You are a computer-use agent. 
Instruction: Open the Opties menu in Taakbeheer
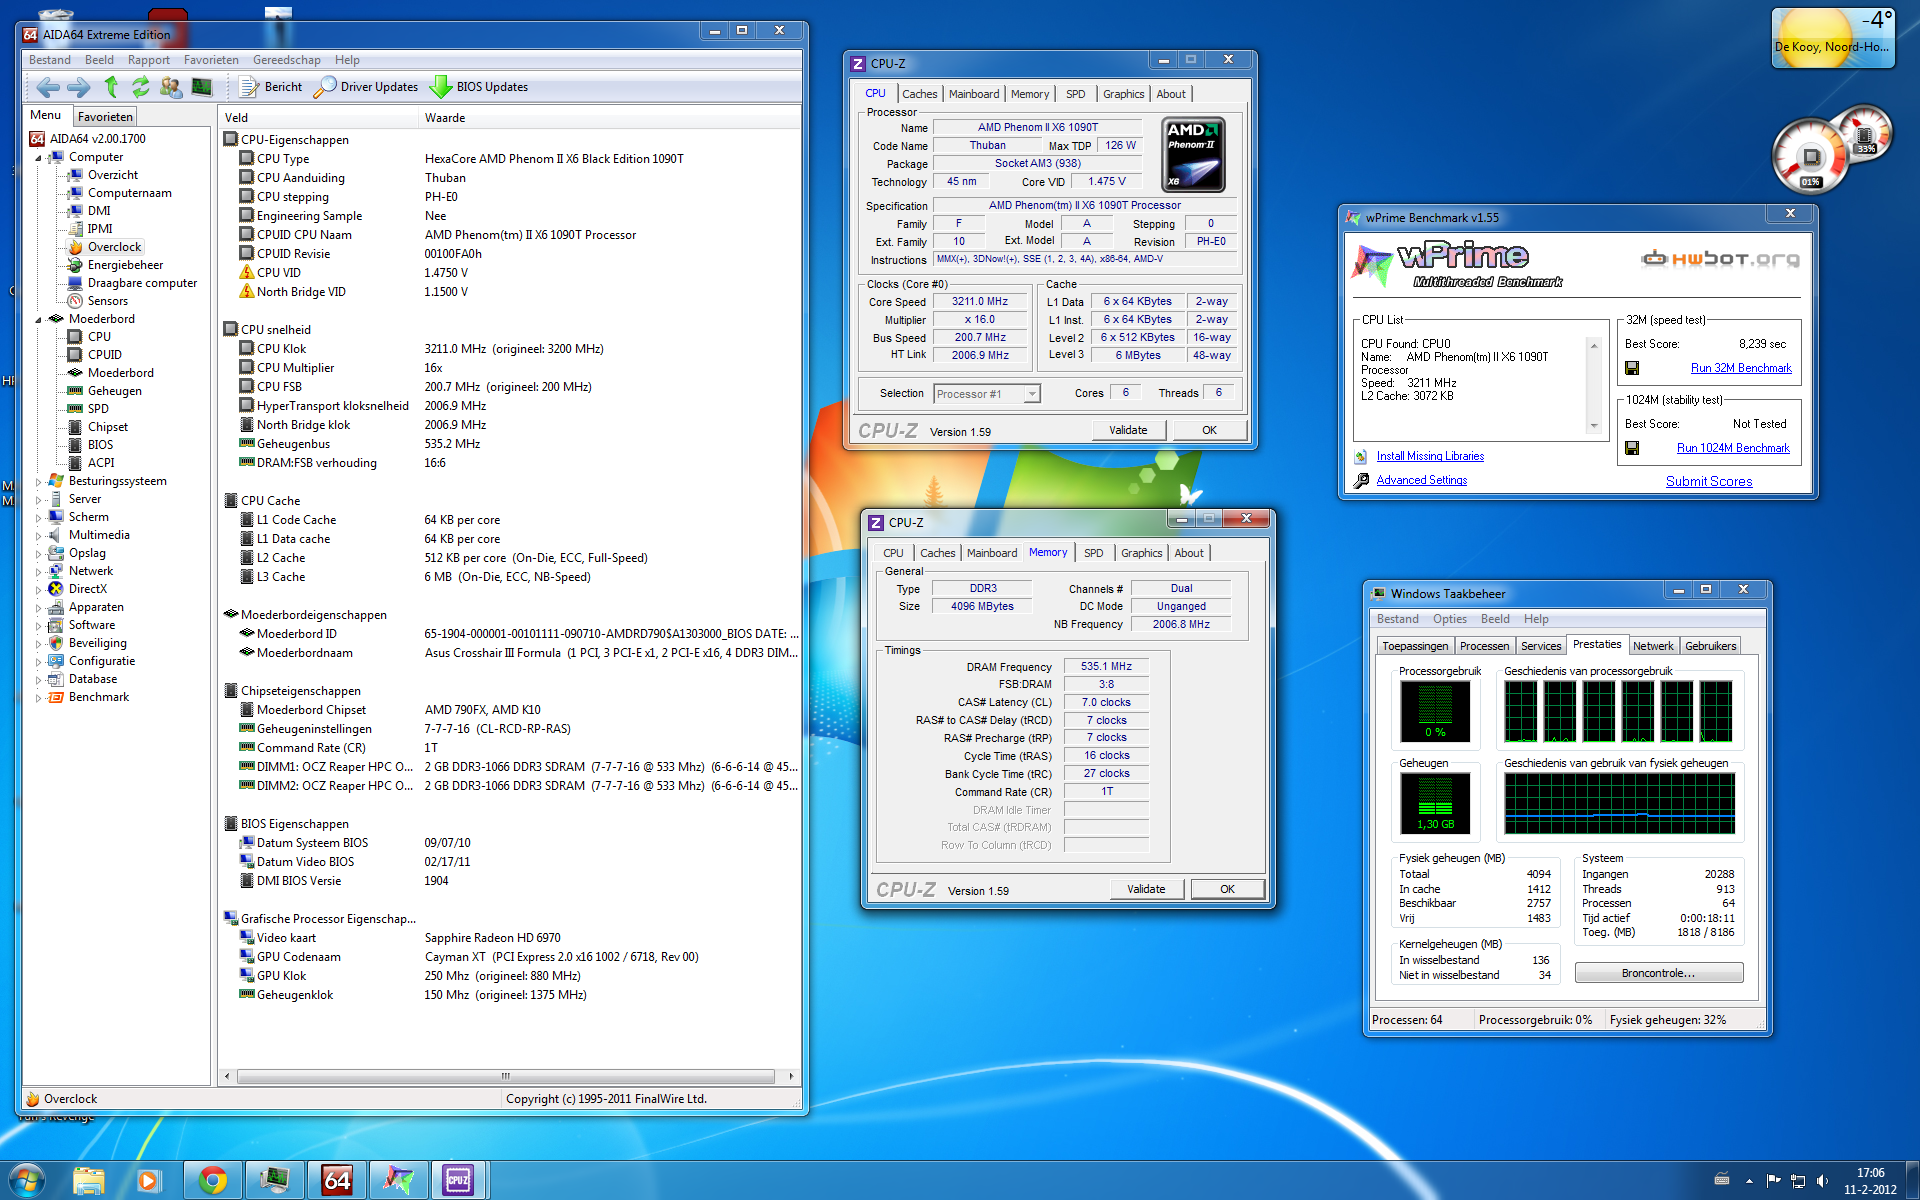coord(1450,619)
